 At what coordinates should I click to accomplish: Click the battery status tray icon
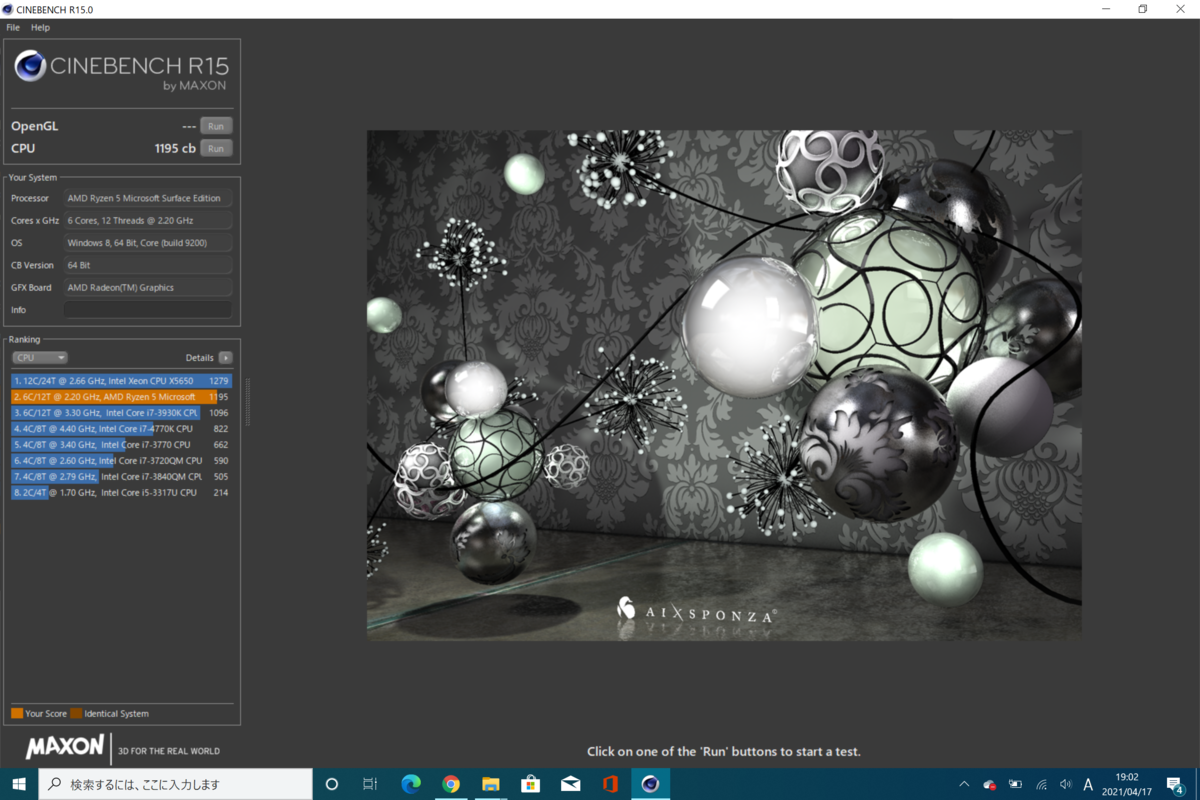point(1016,785)
